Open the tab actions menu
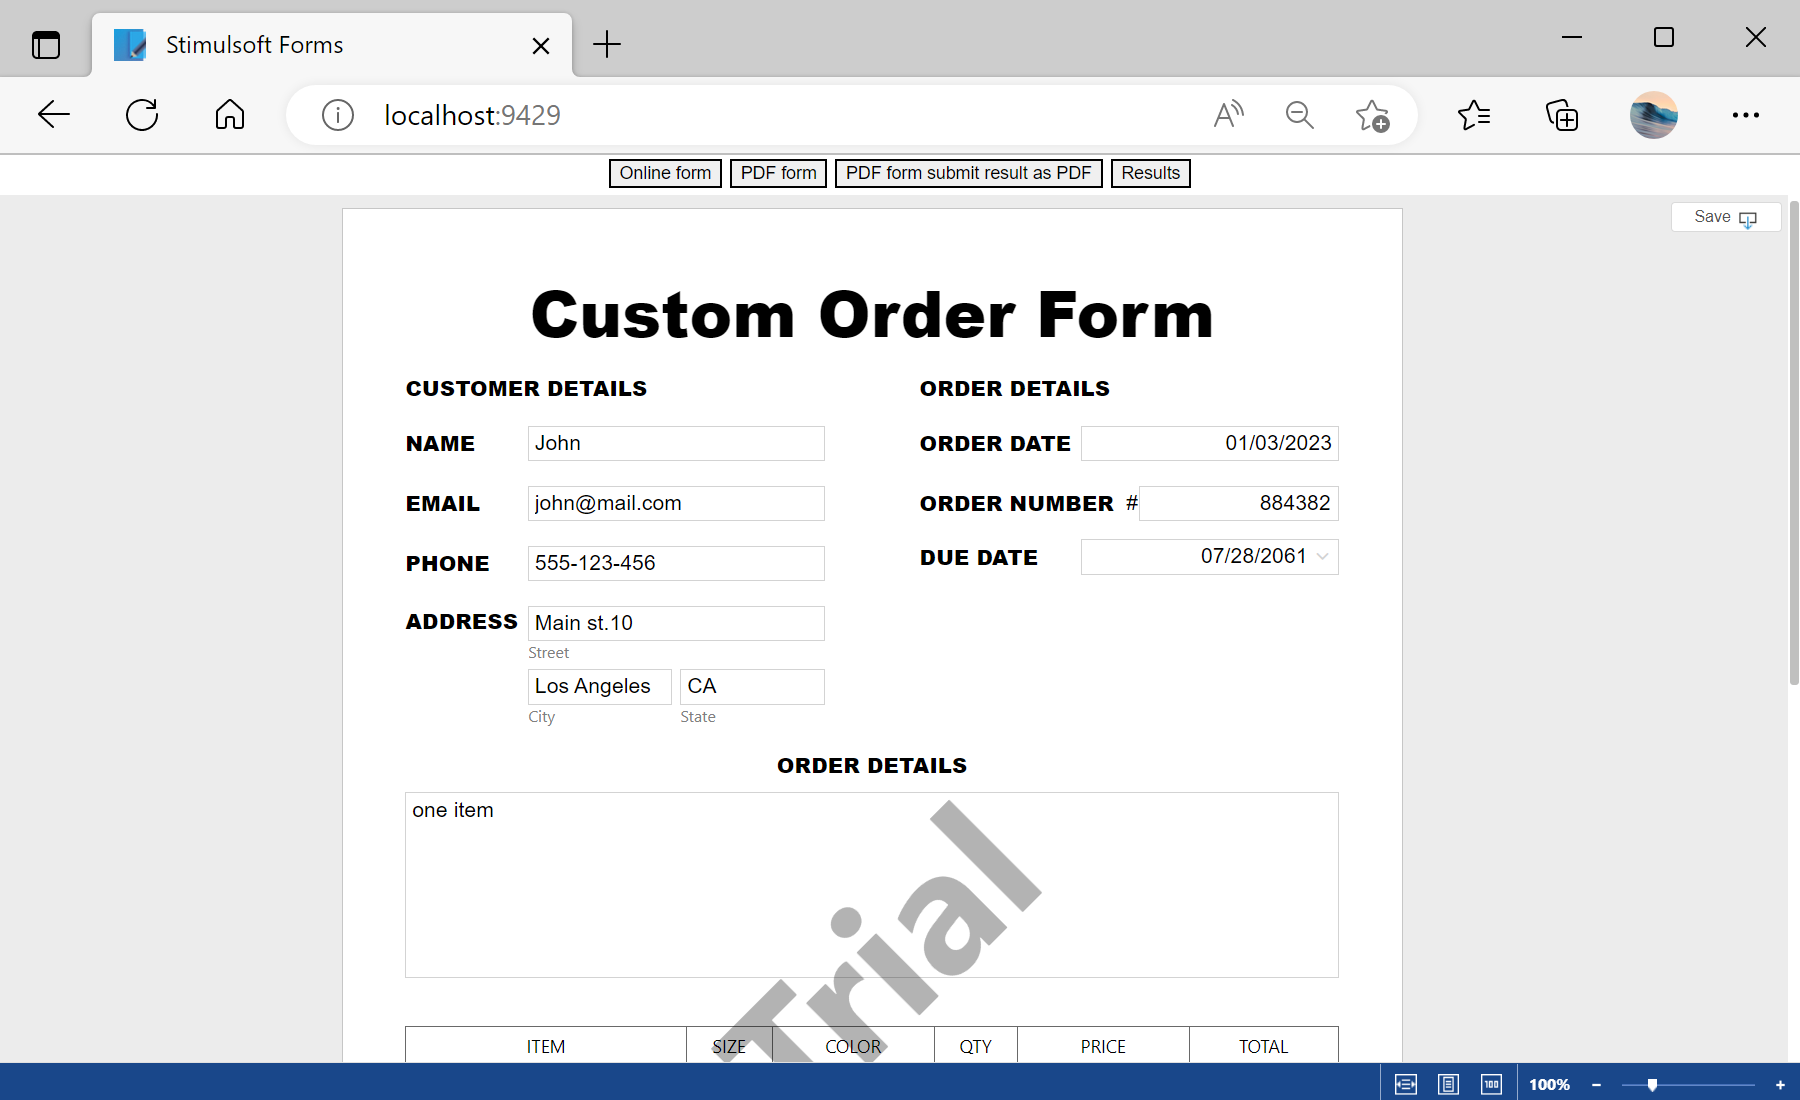1800x1100 pixels. point(45,44)
